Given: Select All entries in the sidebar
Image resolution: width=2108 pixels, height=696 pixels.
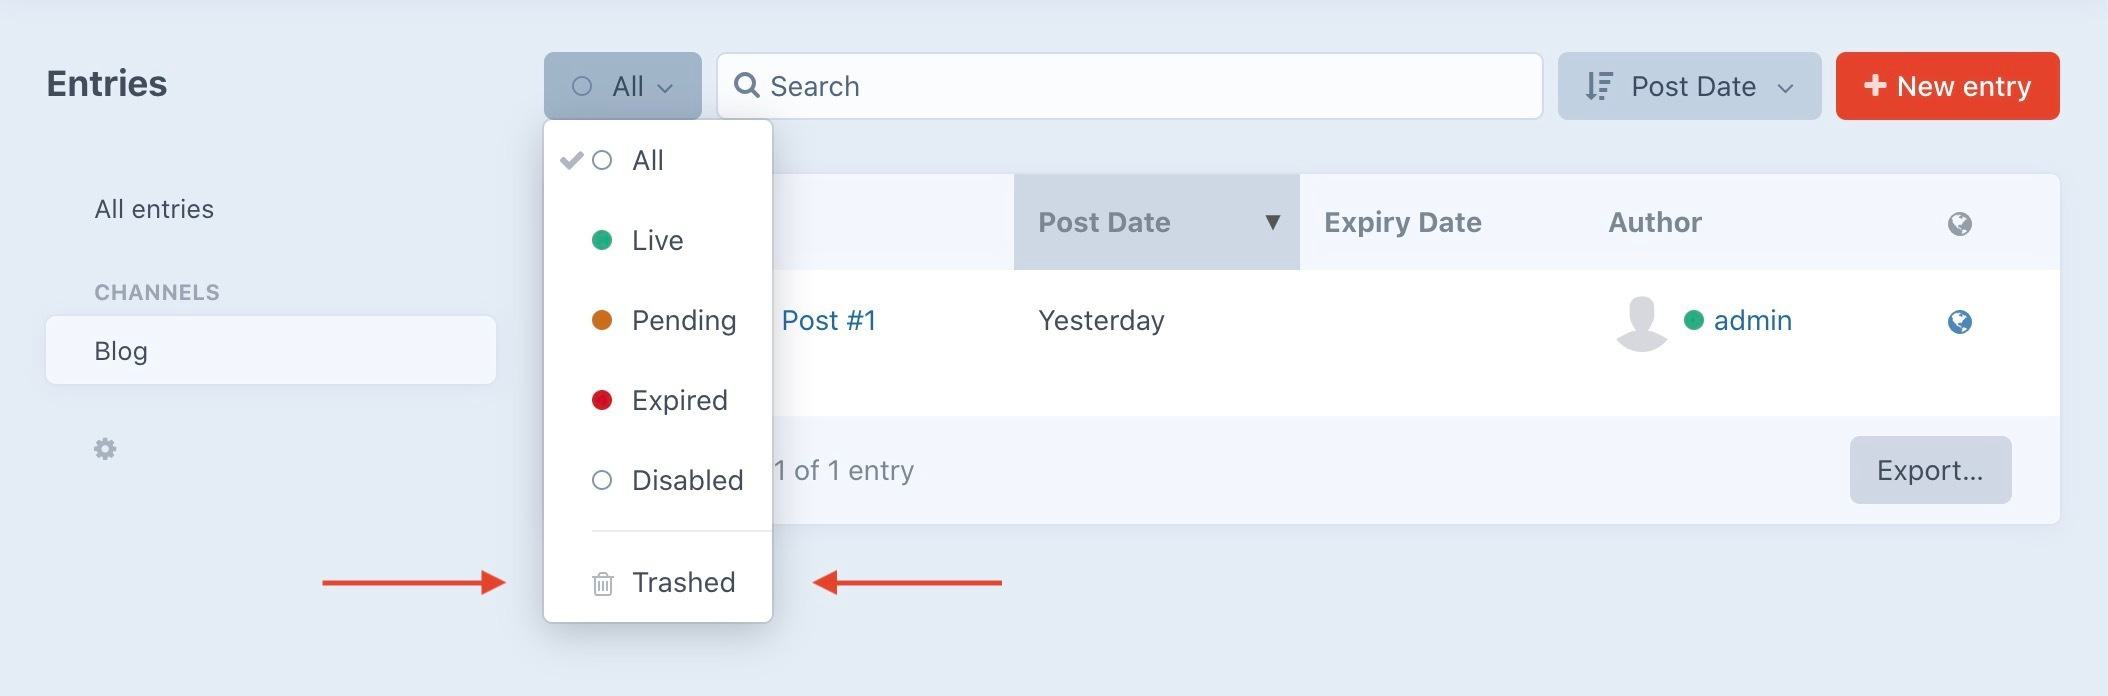Looking at the screenshot, I should click(x=154, y=209).
